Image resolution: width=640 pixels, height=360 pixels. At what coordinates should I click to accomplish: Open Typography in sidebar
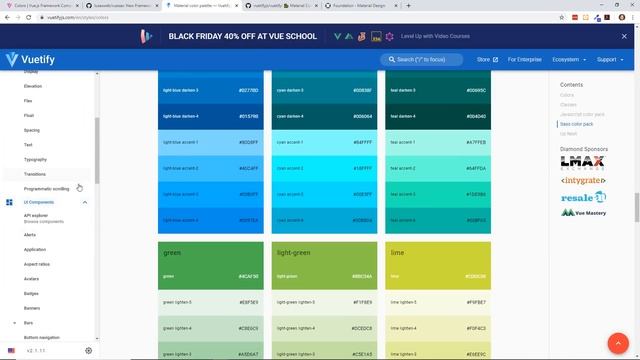35,160
